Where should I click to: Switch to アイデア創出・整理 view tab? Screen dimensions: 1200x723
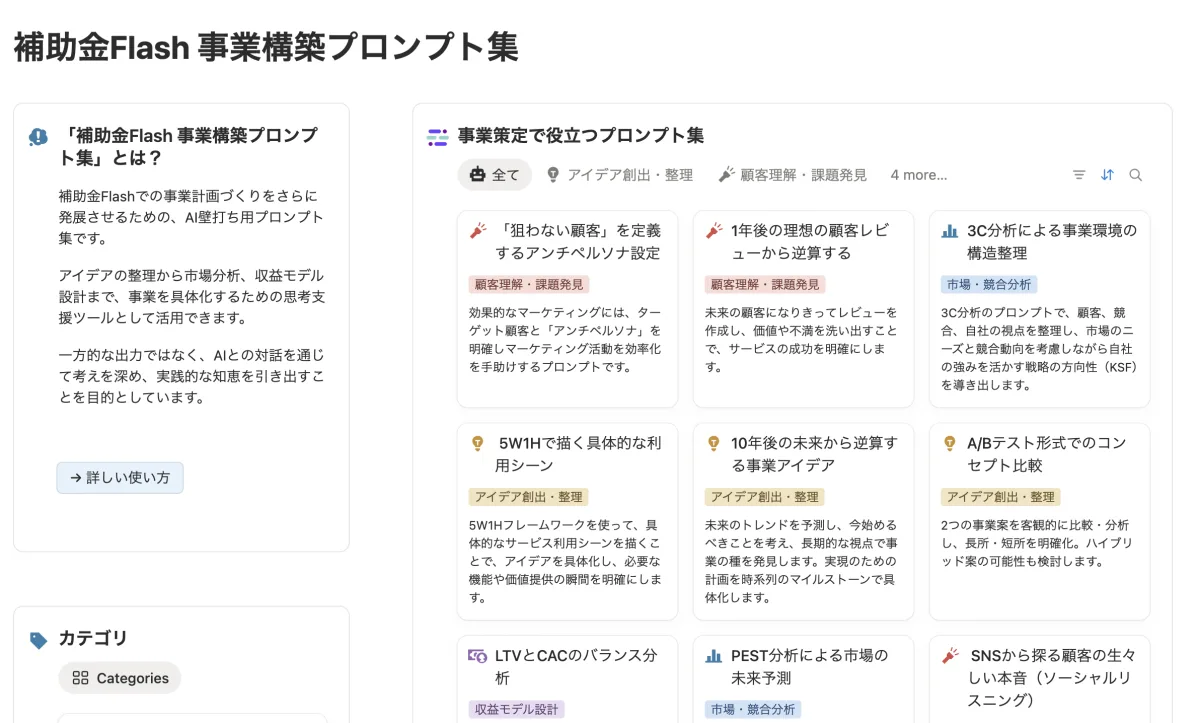(x=620, y=175)
